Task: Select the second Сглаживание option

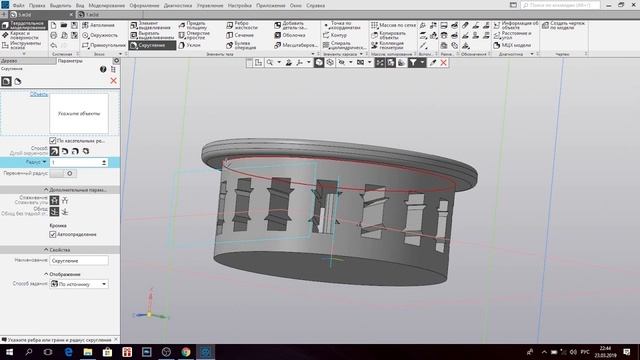Action: [x=65, y=200]
